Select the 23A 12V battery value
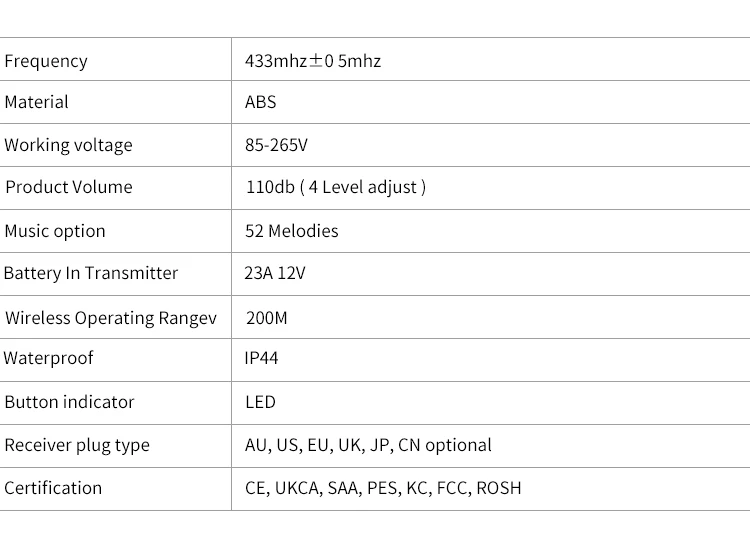This screenshot has height=542, width=750. (x=275, y=273)
